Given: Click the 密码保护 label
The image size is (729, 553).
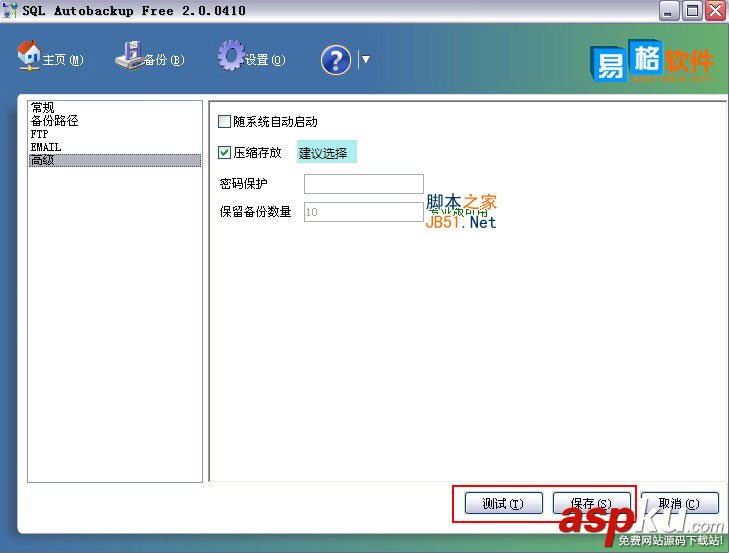Looking at the screenshot, I should [x=243, y=184].
